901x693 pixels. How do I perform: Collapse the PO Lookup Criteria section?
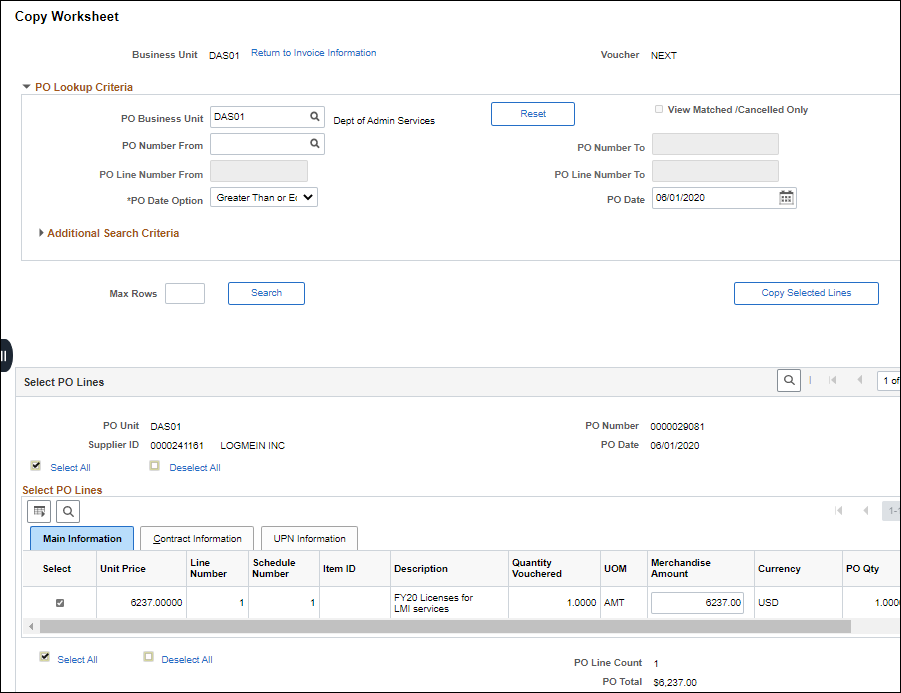point(27,87)
